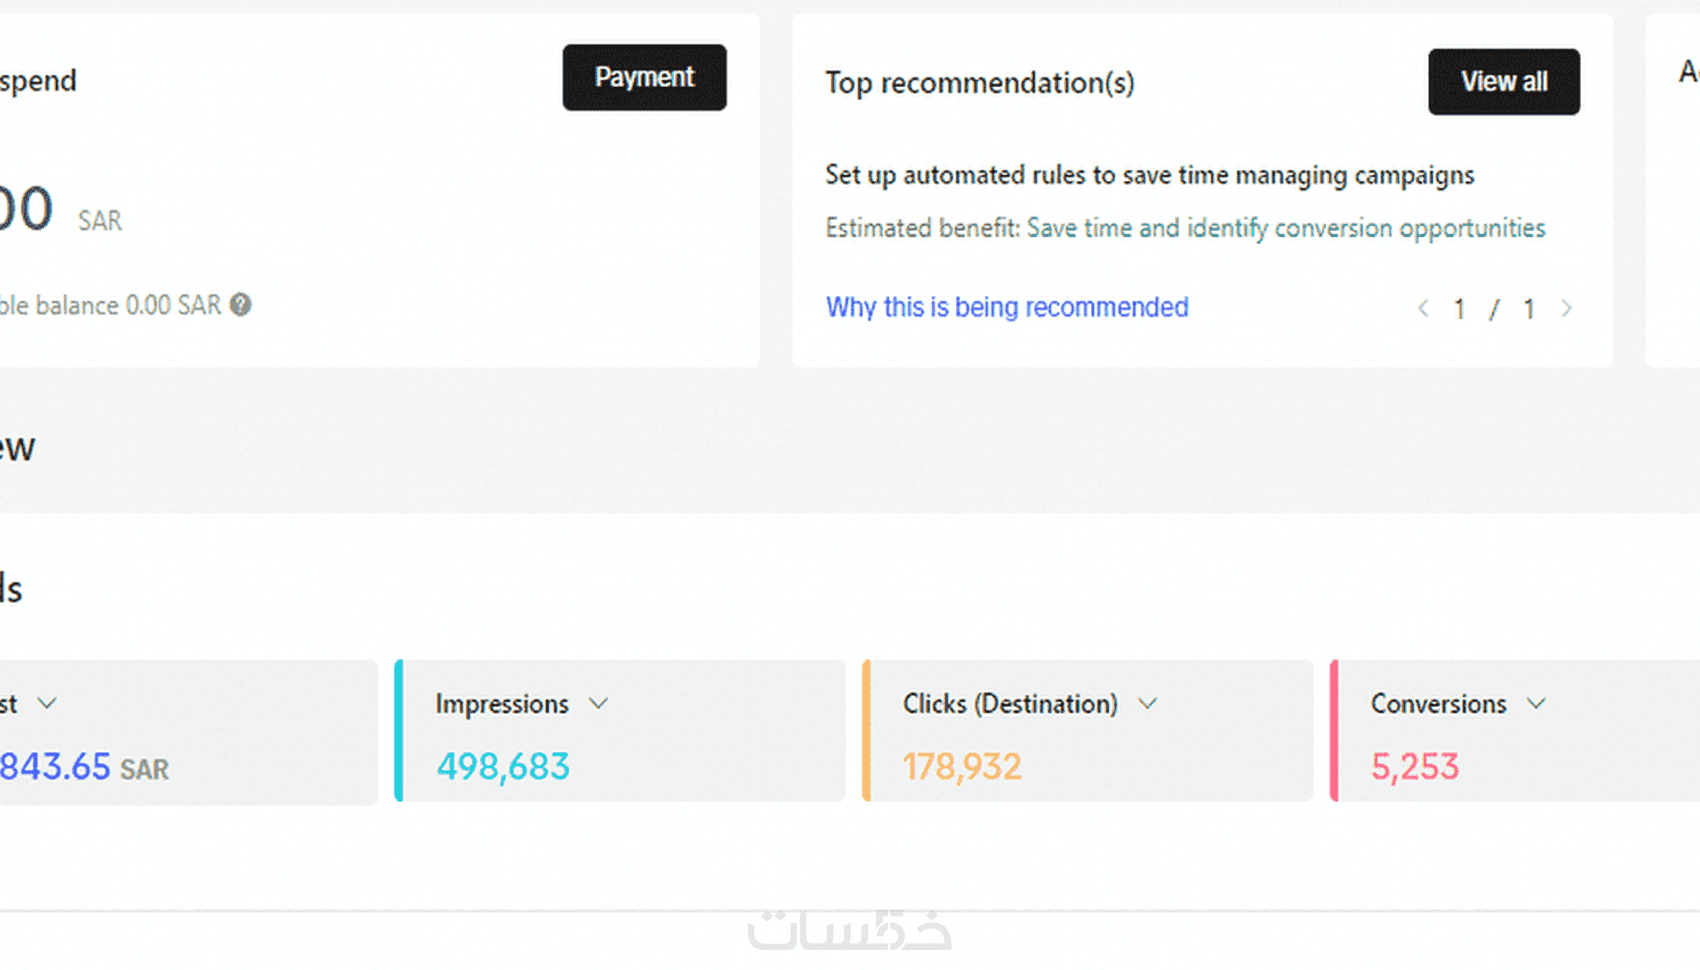1700x970 pixels.
Task: Click the 498,683 impressions value
Action: (503, 767)
